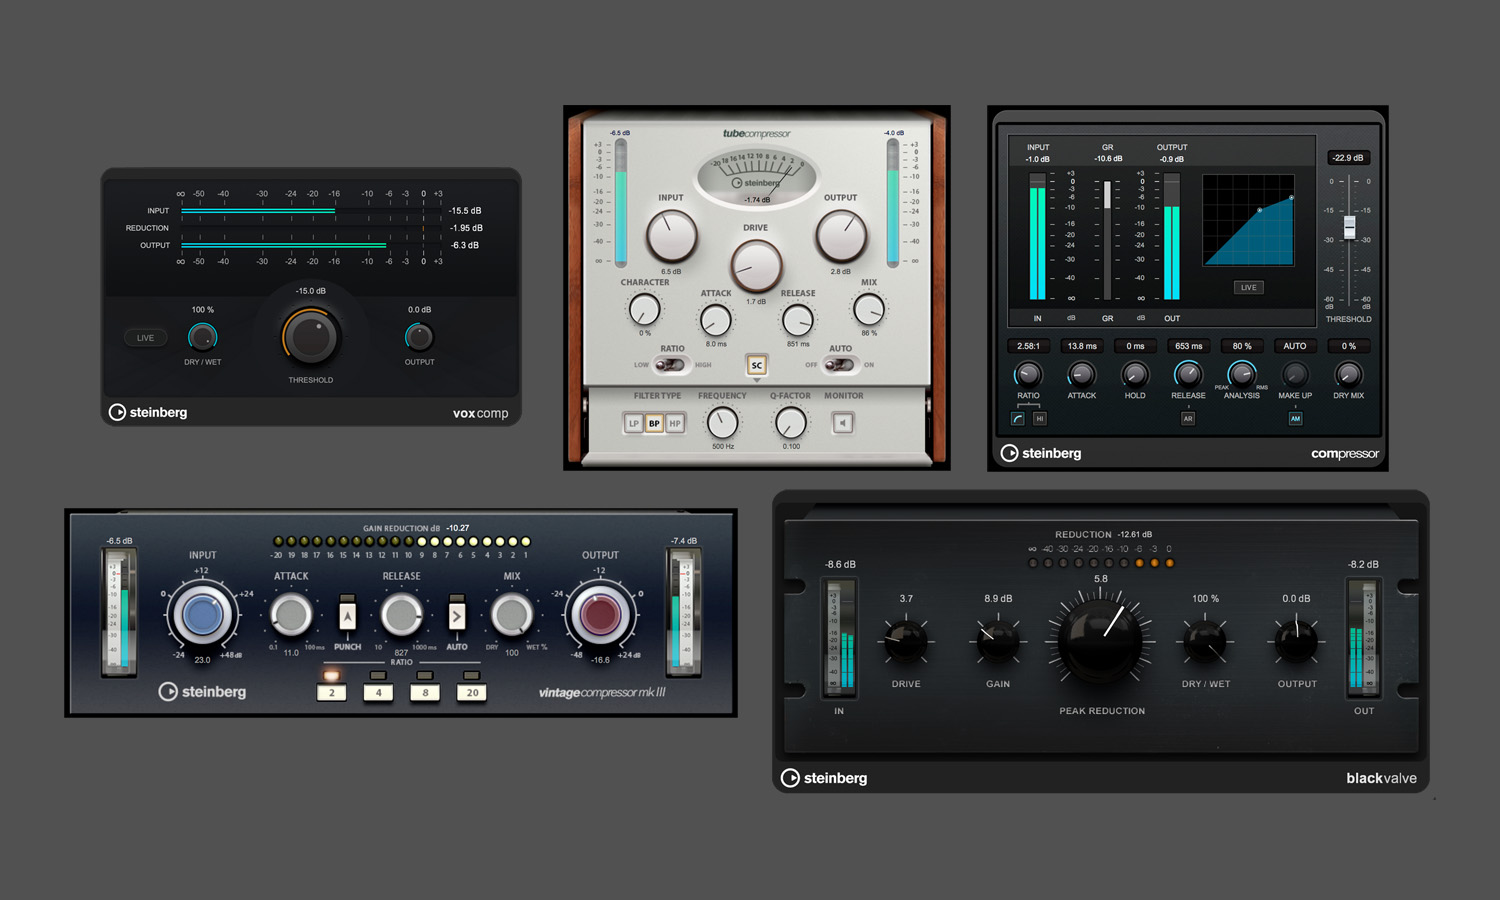The width and height of the screenshot is (1500, 900).
Task: Toggle the soft knee curve button under Ratio
Action: click(x=1018, y=419)
